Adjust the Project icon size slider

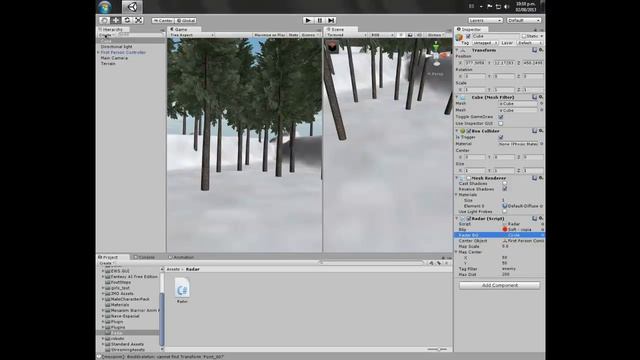pos(437,349)
